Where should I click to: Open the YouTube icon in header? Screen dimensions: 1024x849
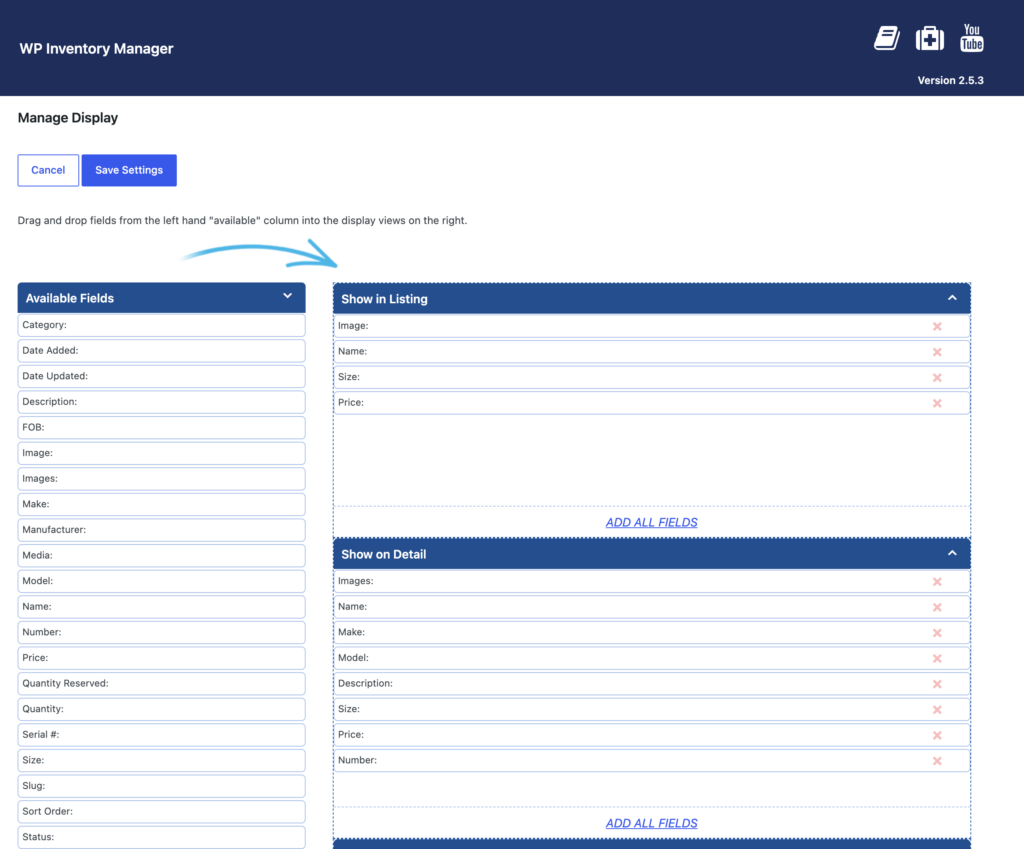pyautogui.click(x=972, y=38)
